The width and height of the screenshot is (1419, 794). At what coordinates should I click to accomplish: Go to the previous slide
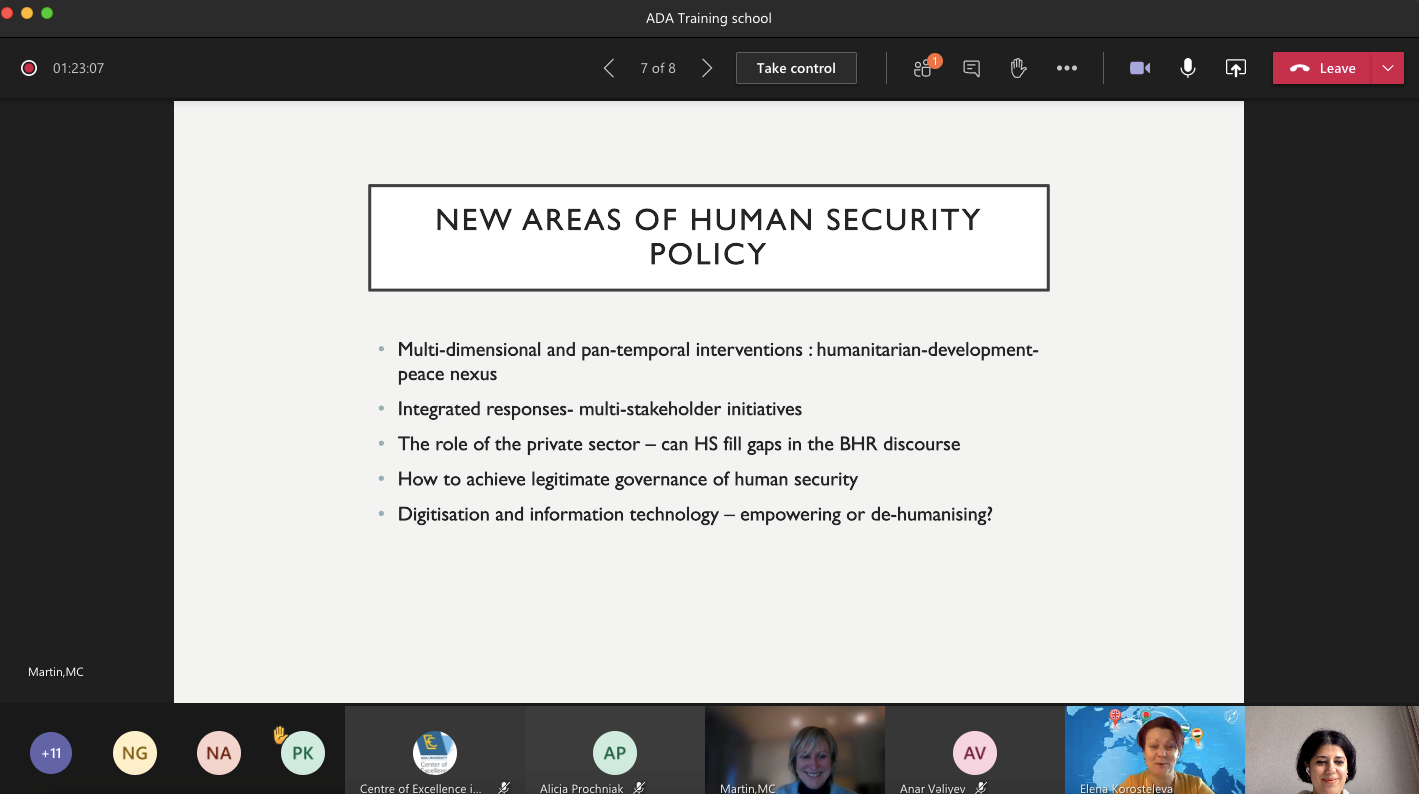click(608, 68)
